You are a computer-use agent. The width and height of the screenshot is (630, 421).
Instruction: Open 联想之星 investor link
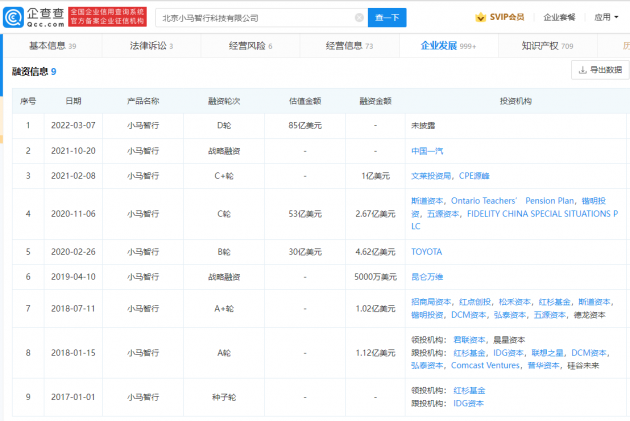pyautogui.click(x=547, y=353)
